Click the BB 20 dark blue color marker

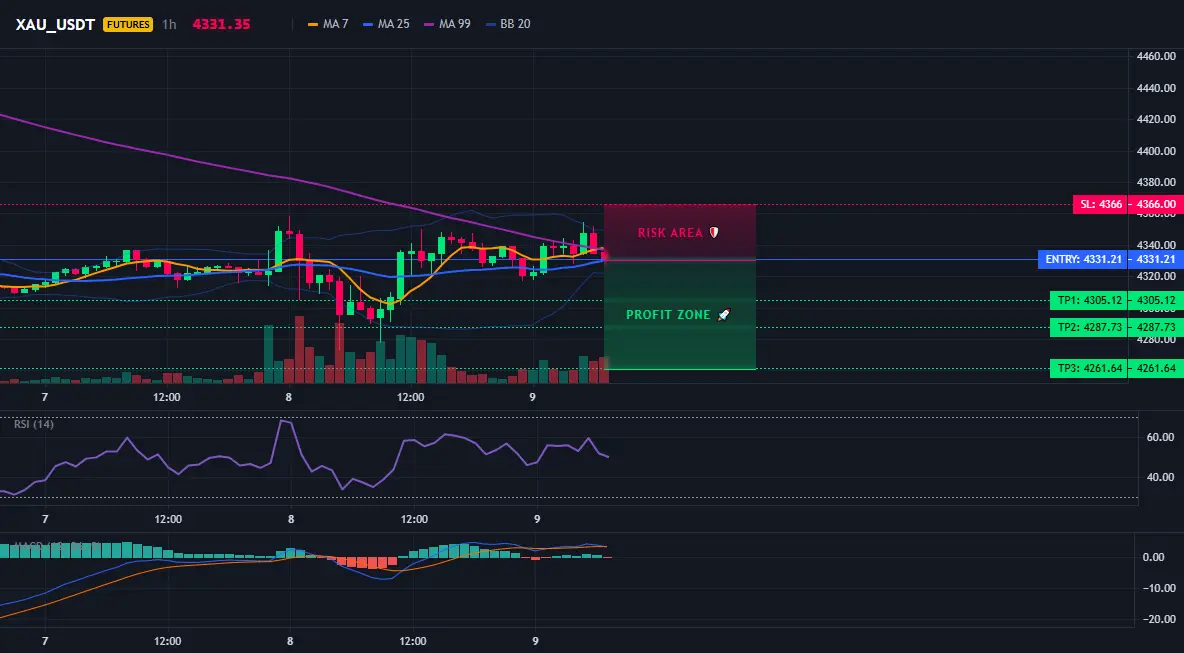(x=491, y=24)
